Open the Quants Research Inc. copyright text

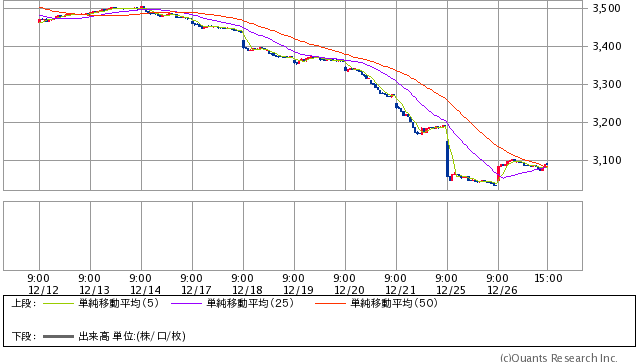coord(559,358)
